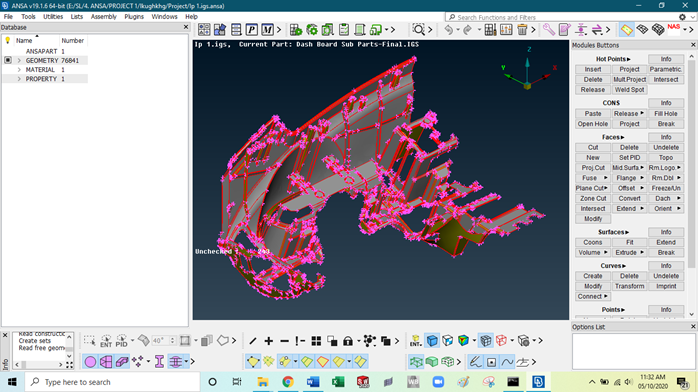Expand the GEOMETRY tree node

(x=19, y=61)
